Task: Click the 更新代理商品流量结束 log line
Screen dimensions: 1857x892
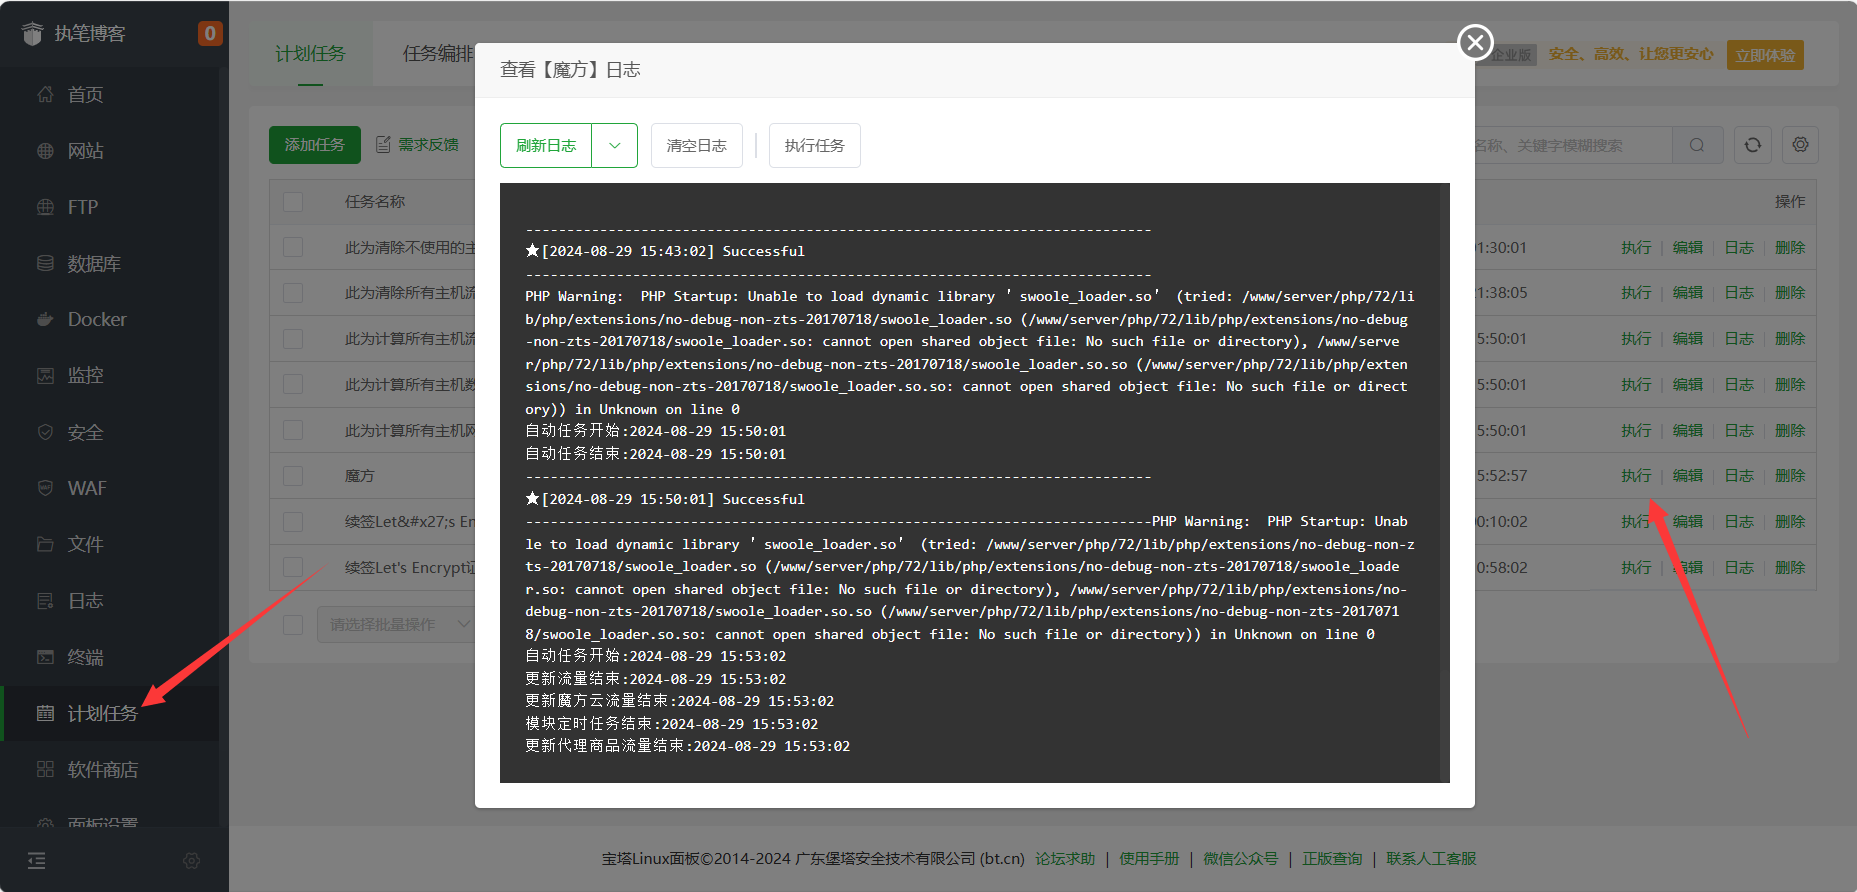Action: (x=688, y=746)
